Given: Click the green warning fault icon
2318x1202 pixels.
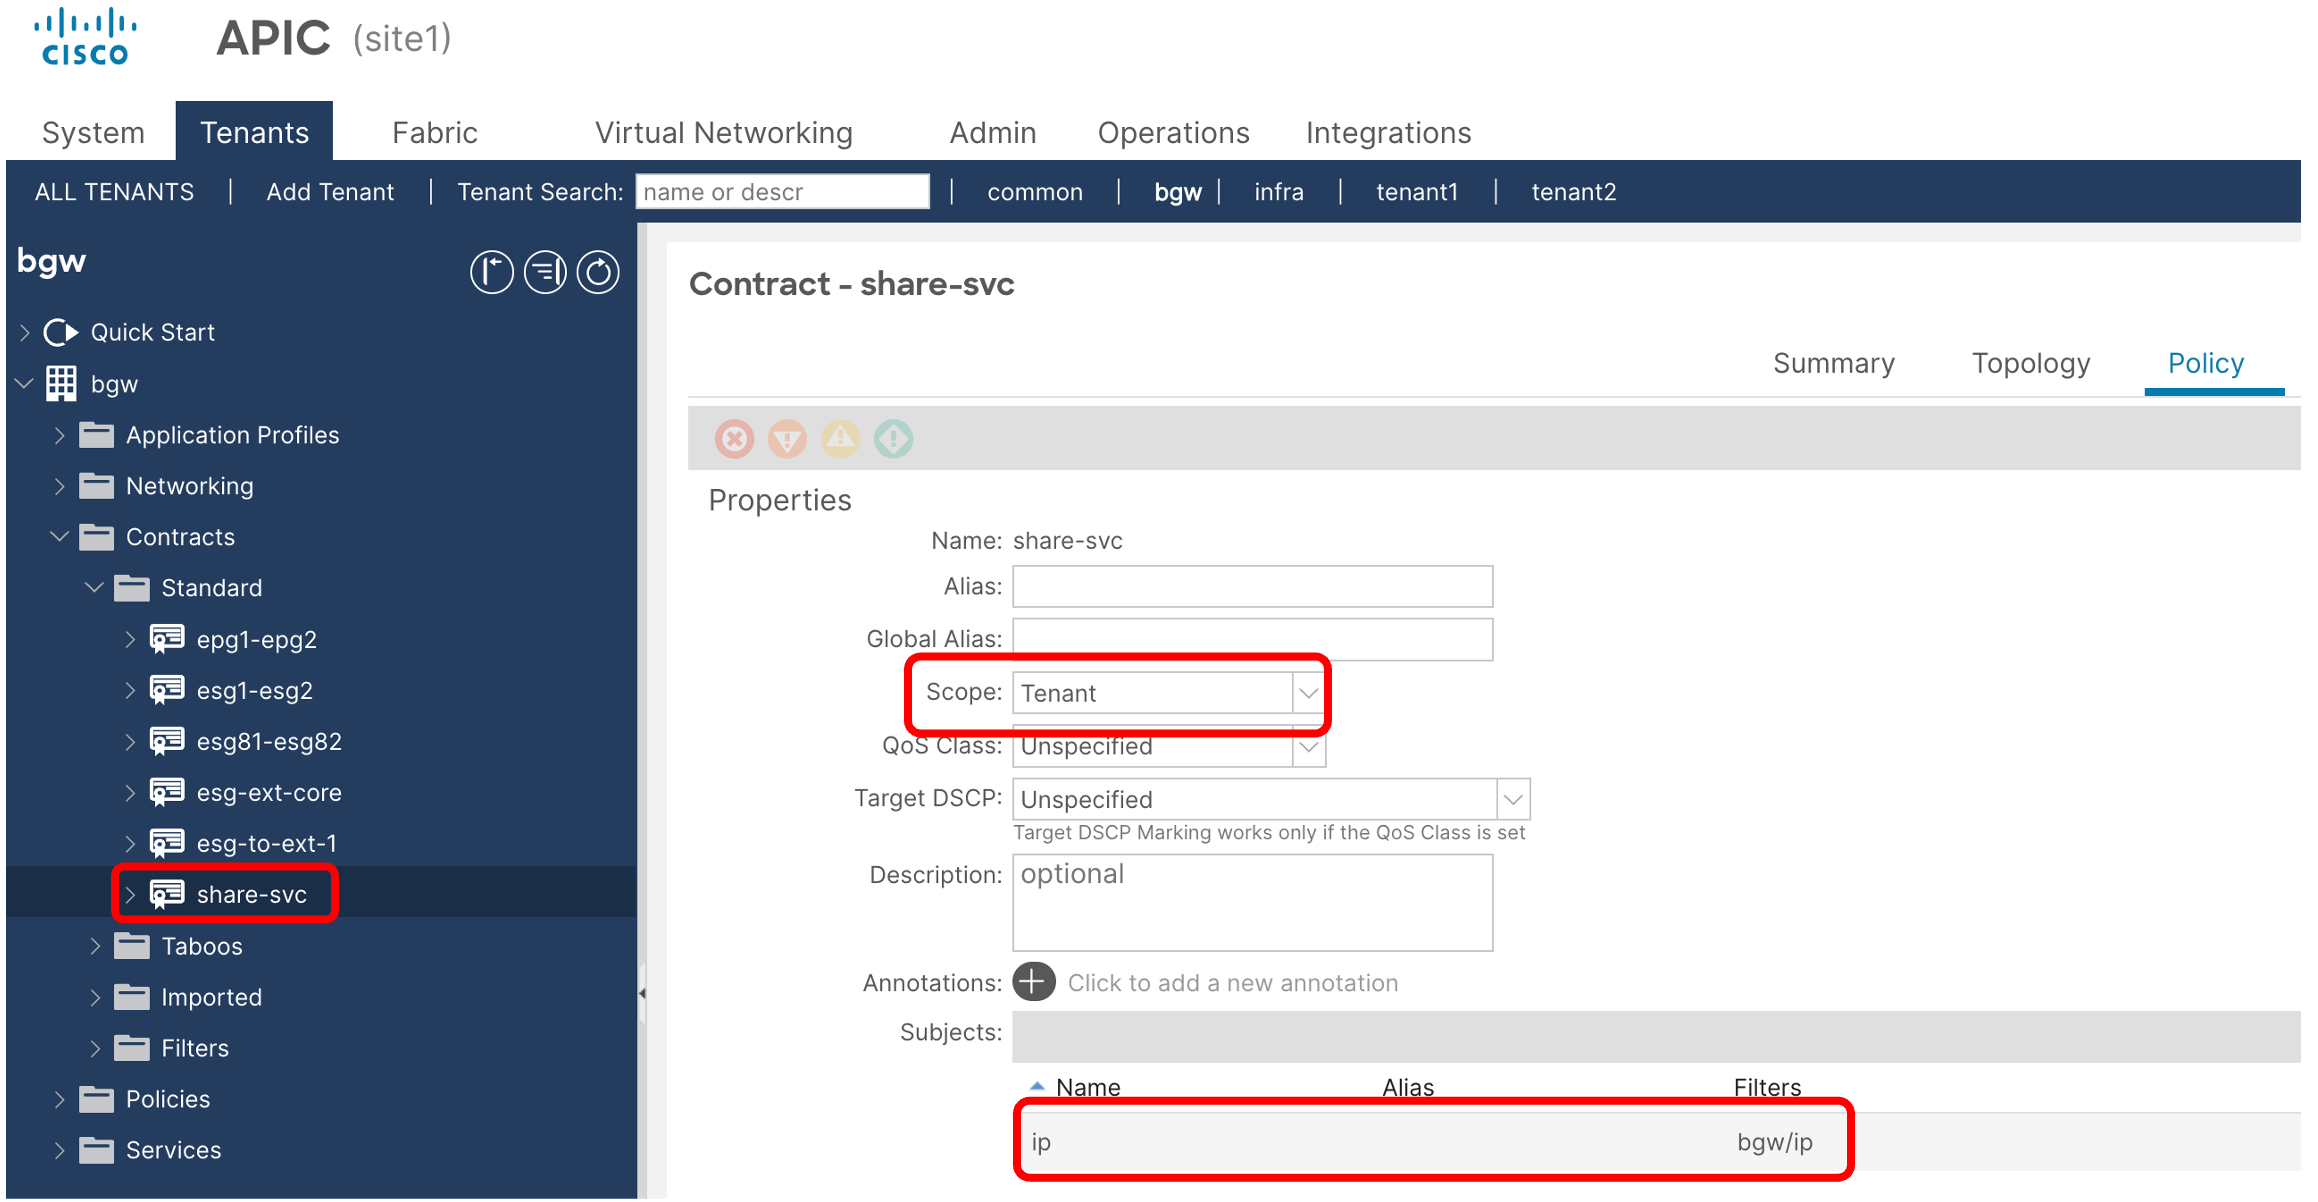Looking at the screenshot, I should coord(893,439).
